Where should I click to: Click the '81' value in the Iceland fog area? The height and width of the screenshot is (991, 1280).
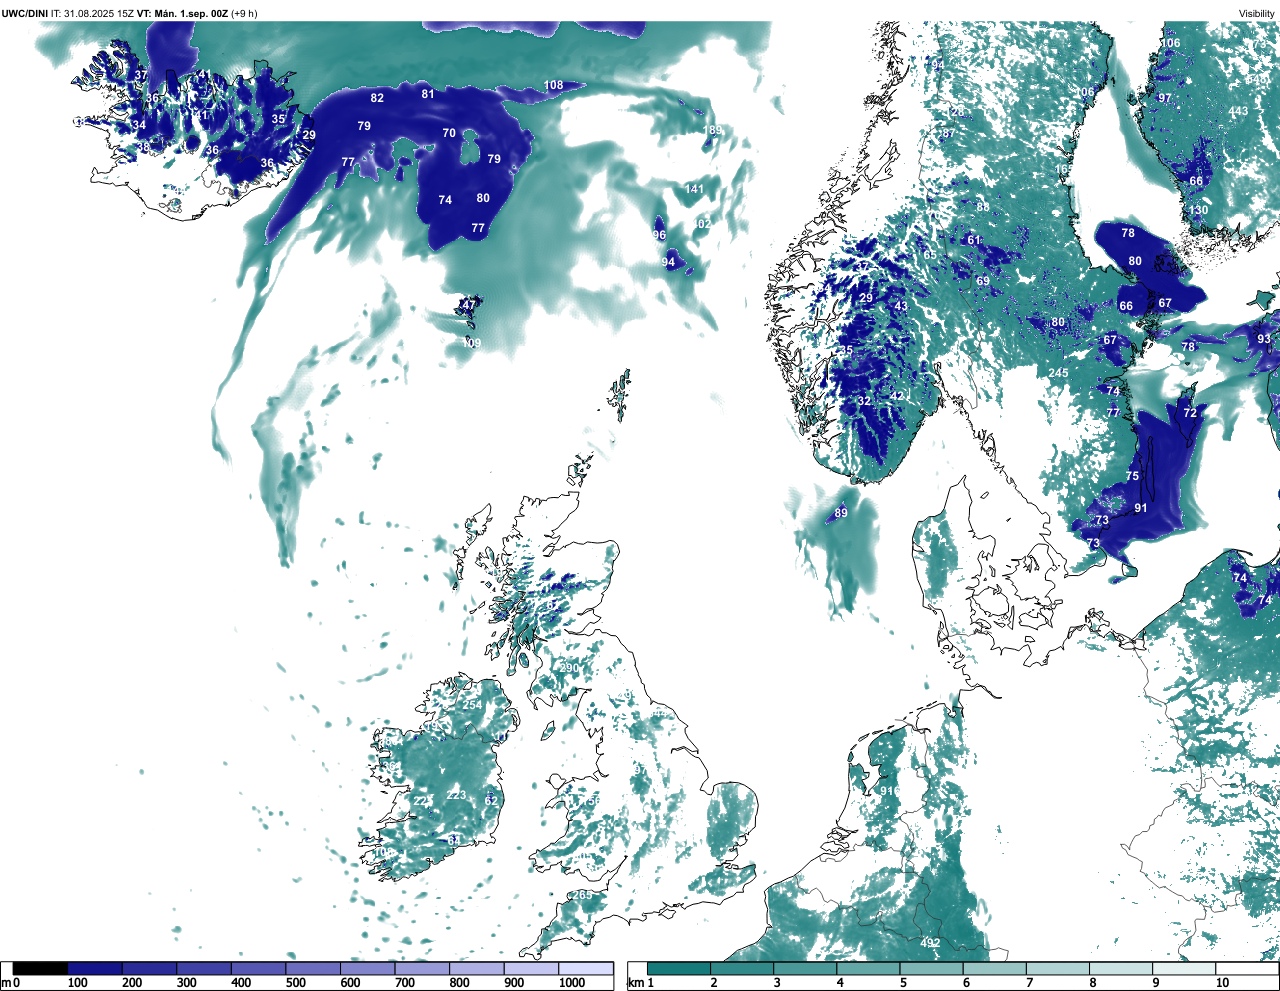coord(428,94)
